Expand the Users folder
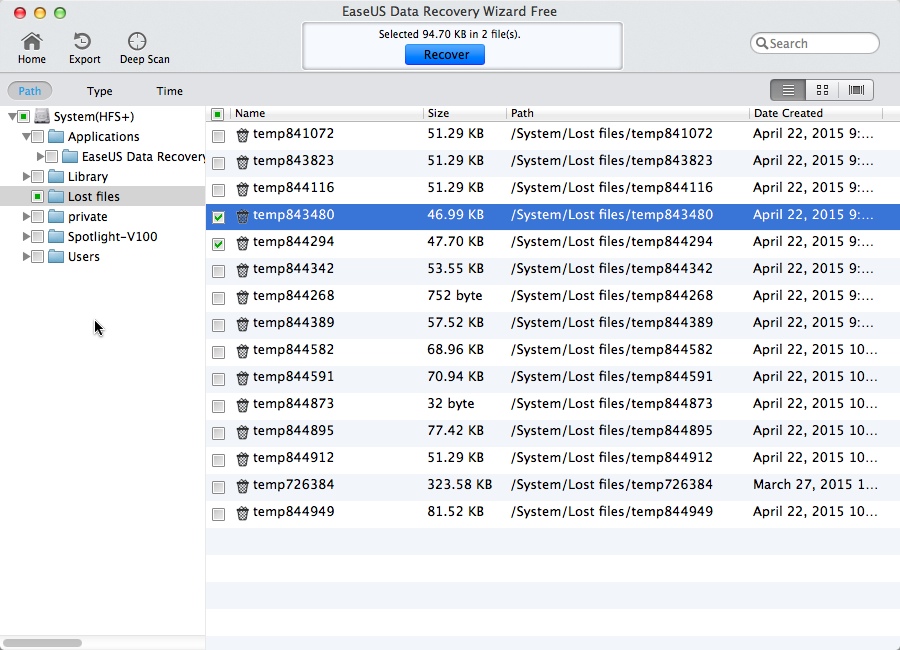This screenshot has height=650, width=900. click(x=26, y=257)
